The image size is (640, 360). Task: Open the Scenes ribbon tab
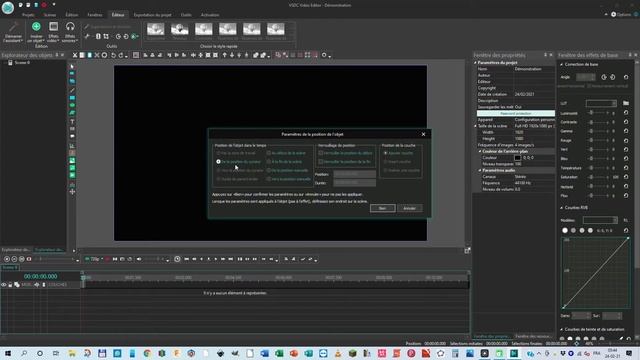click(50, 15)
